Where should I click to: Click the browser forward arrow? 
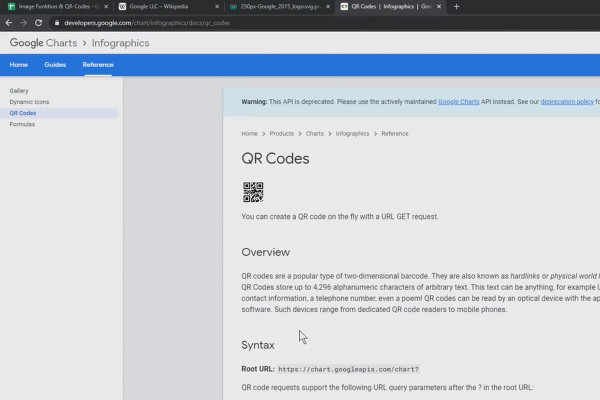pyautogui.click(x=24, y=23)
